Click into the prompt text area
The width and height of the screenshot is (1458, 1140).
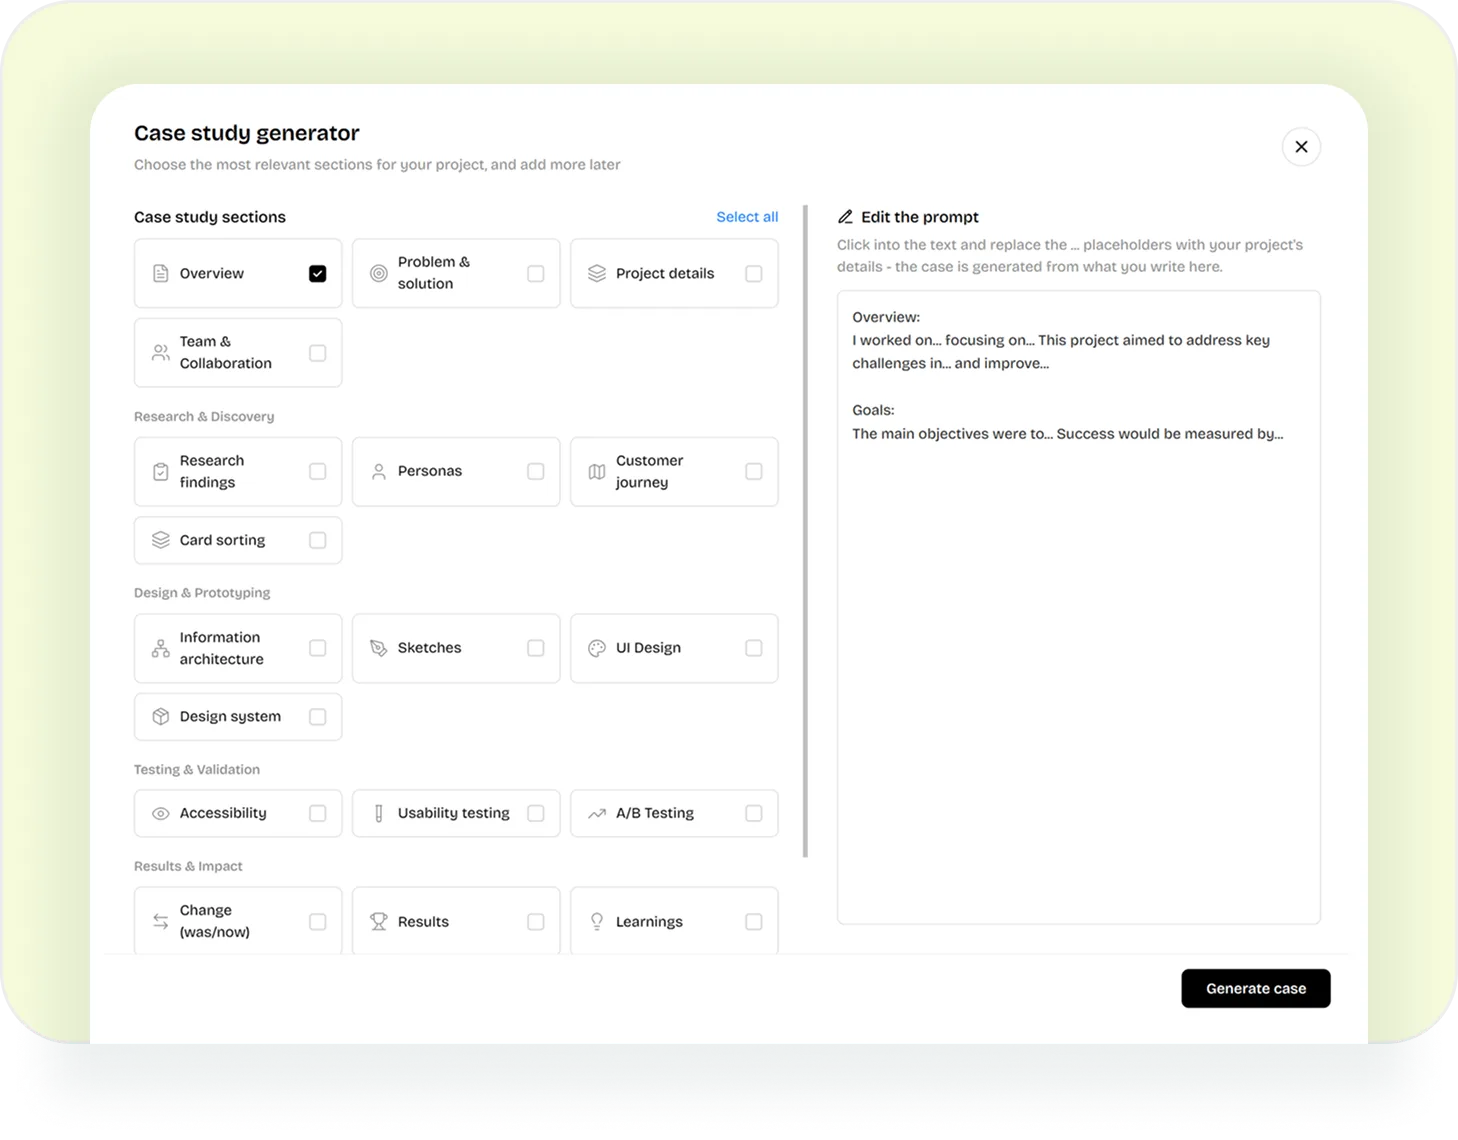tap(1079, 608)
